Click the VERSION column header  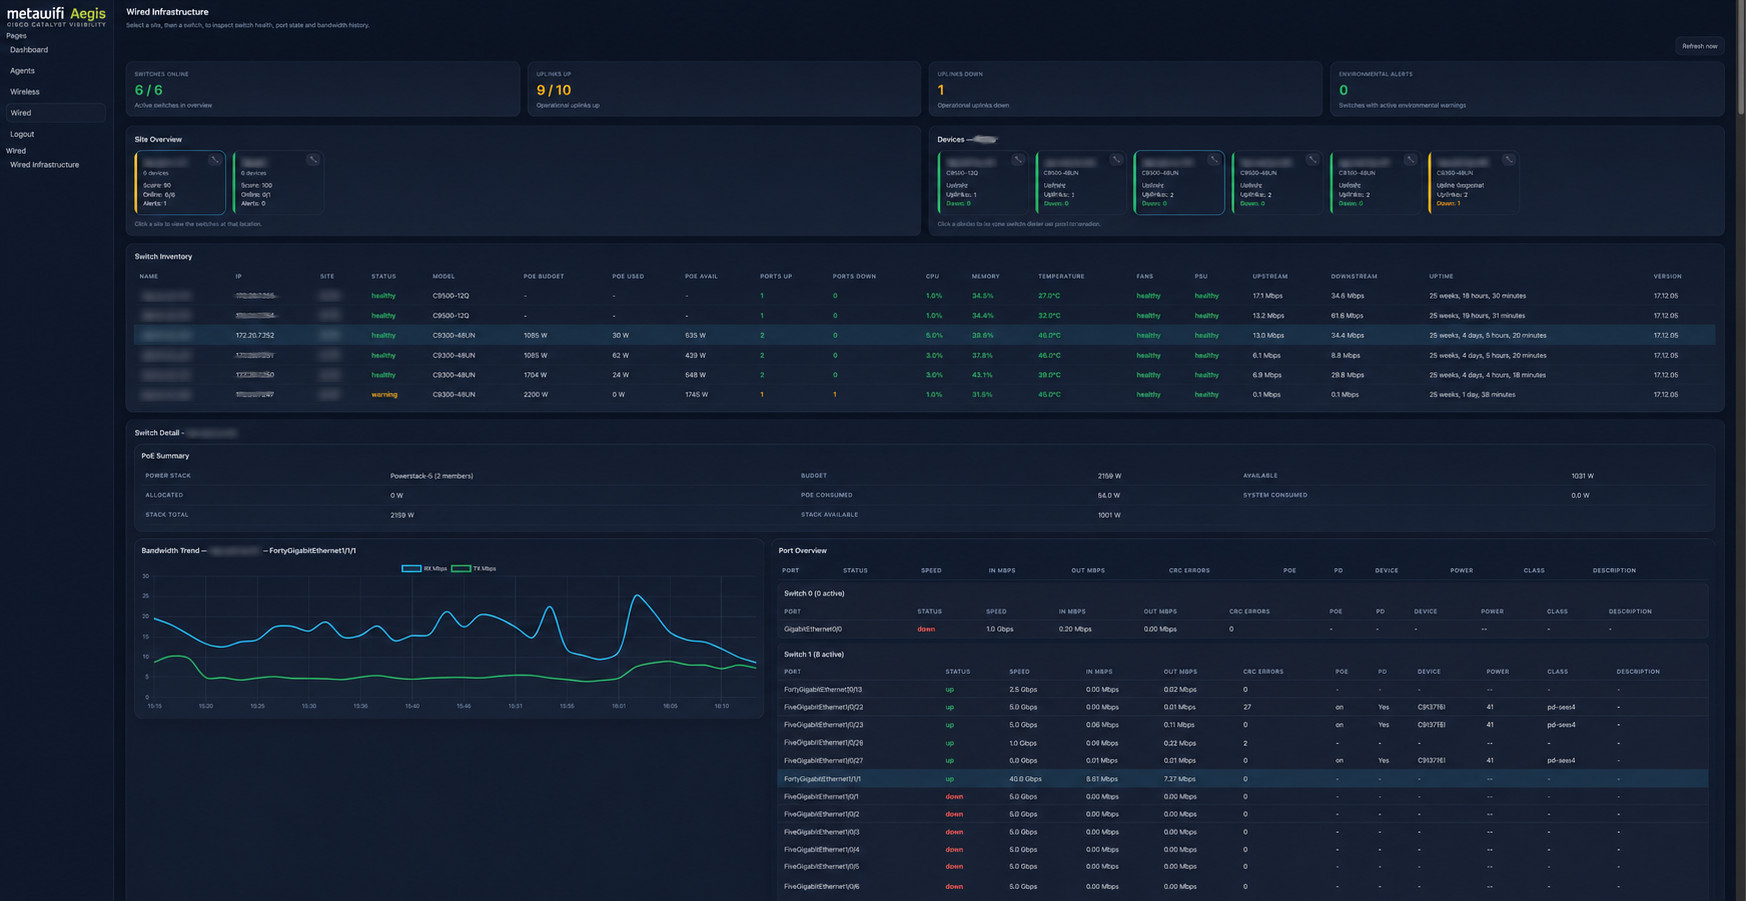1667,276
